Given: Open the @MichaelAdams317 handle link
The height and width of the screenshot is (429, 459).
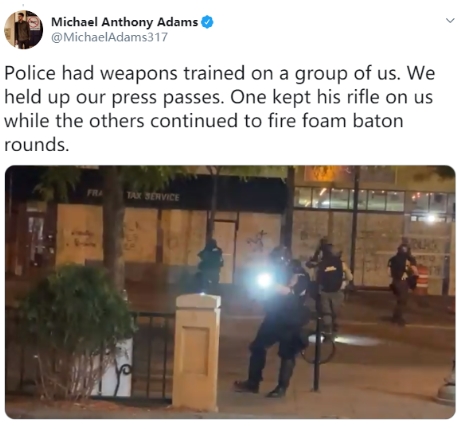Looking at the screenshot, I should (109, 37).
